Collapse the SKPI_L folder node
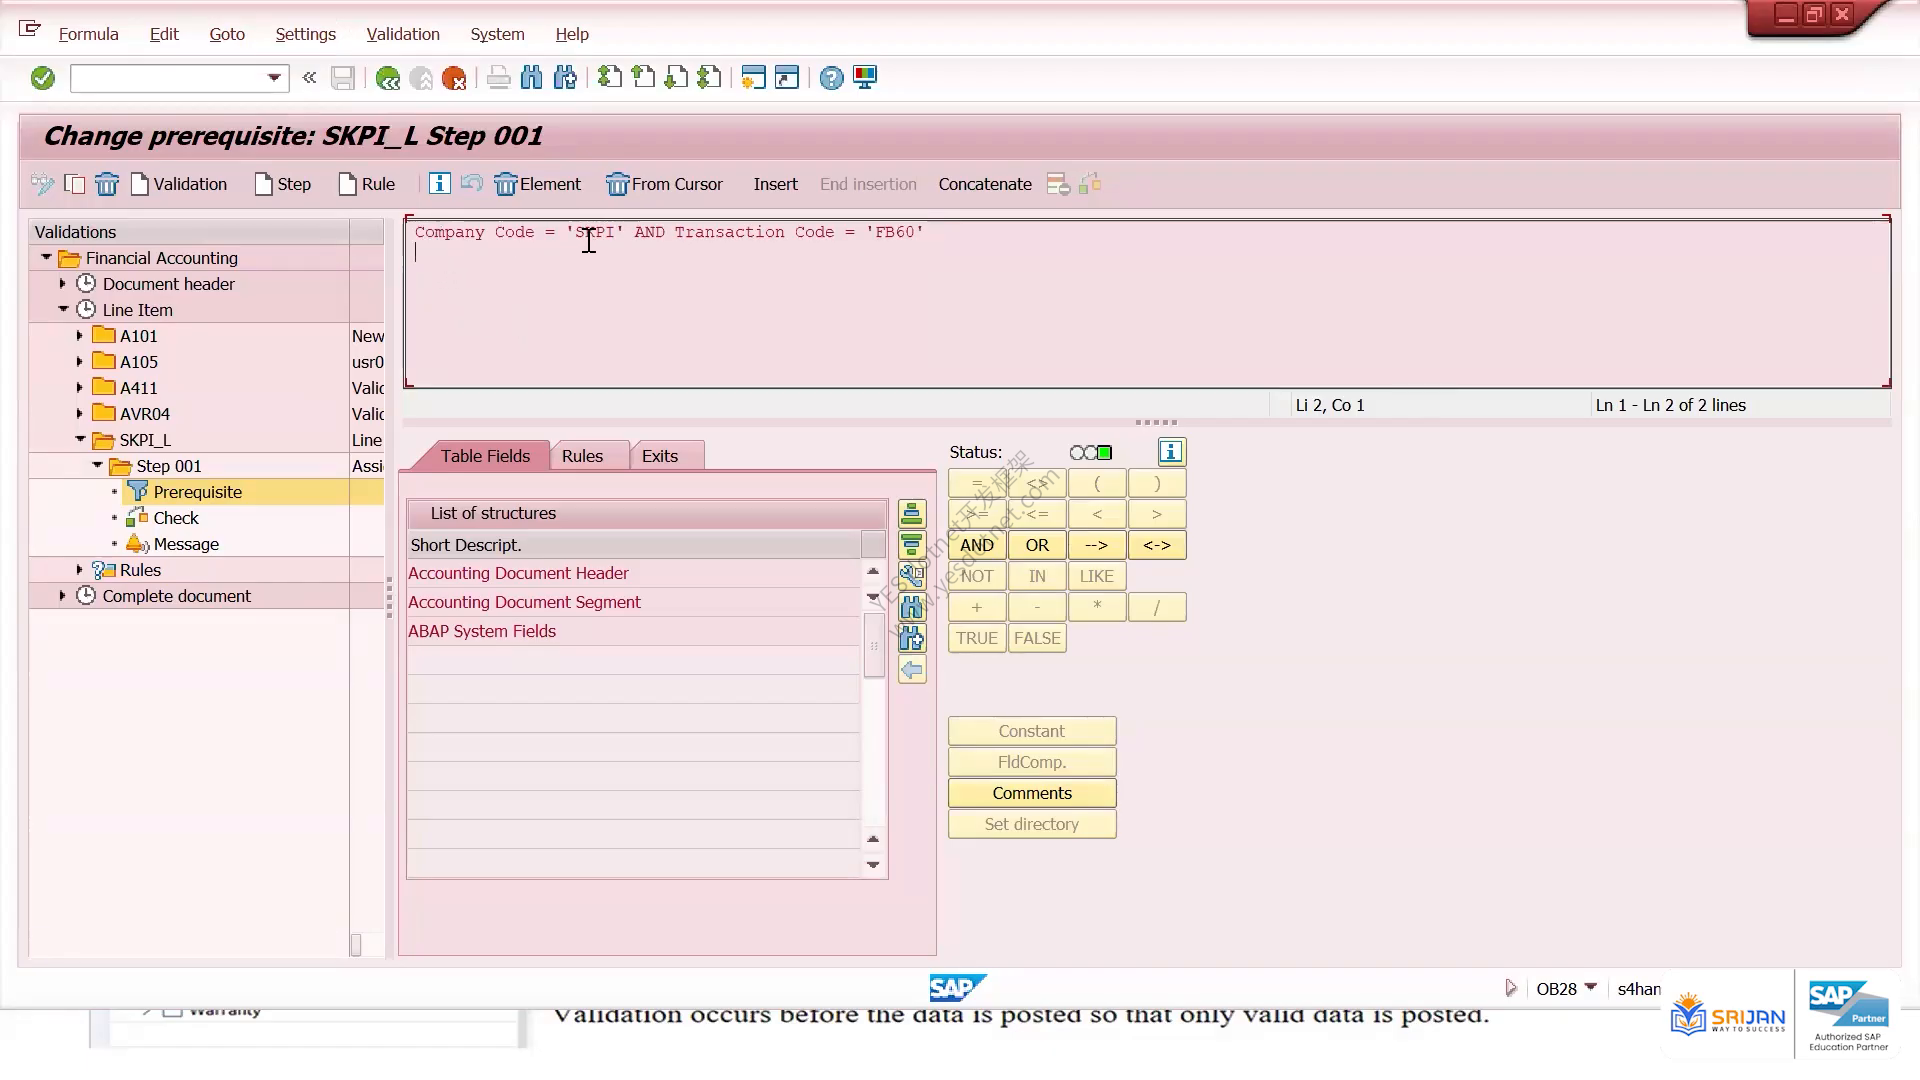Image resolution: width=1920 pixels, height=1080 pixels. 80,440
